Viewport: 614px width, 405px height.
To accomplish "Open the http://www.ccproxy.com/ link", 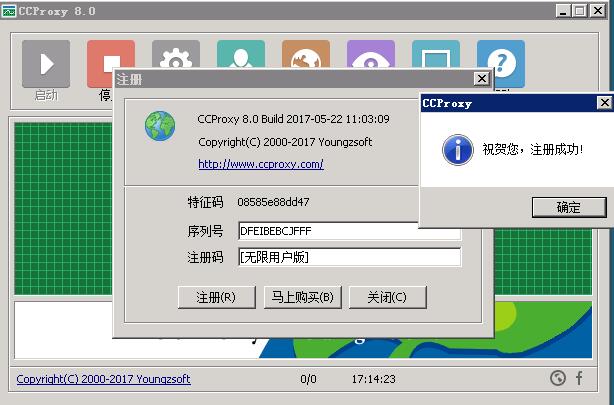I will click(261, 164).
